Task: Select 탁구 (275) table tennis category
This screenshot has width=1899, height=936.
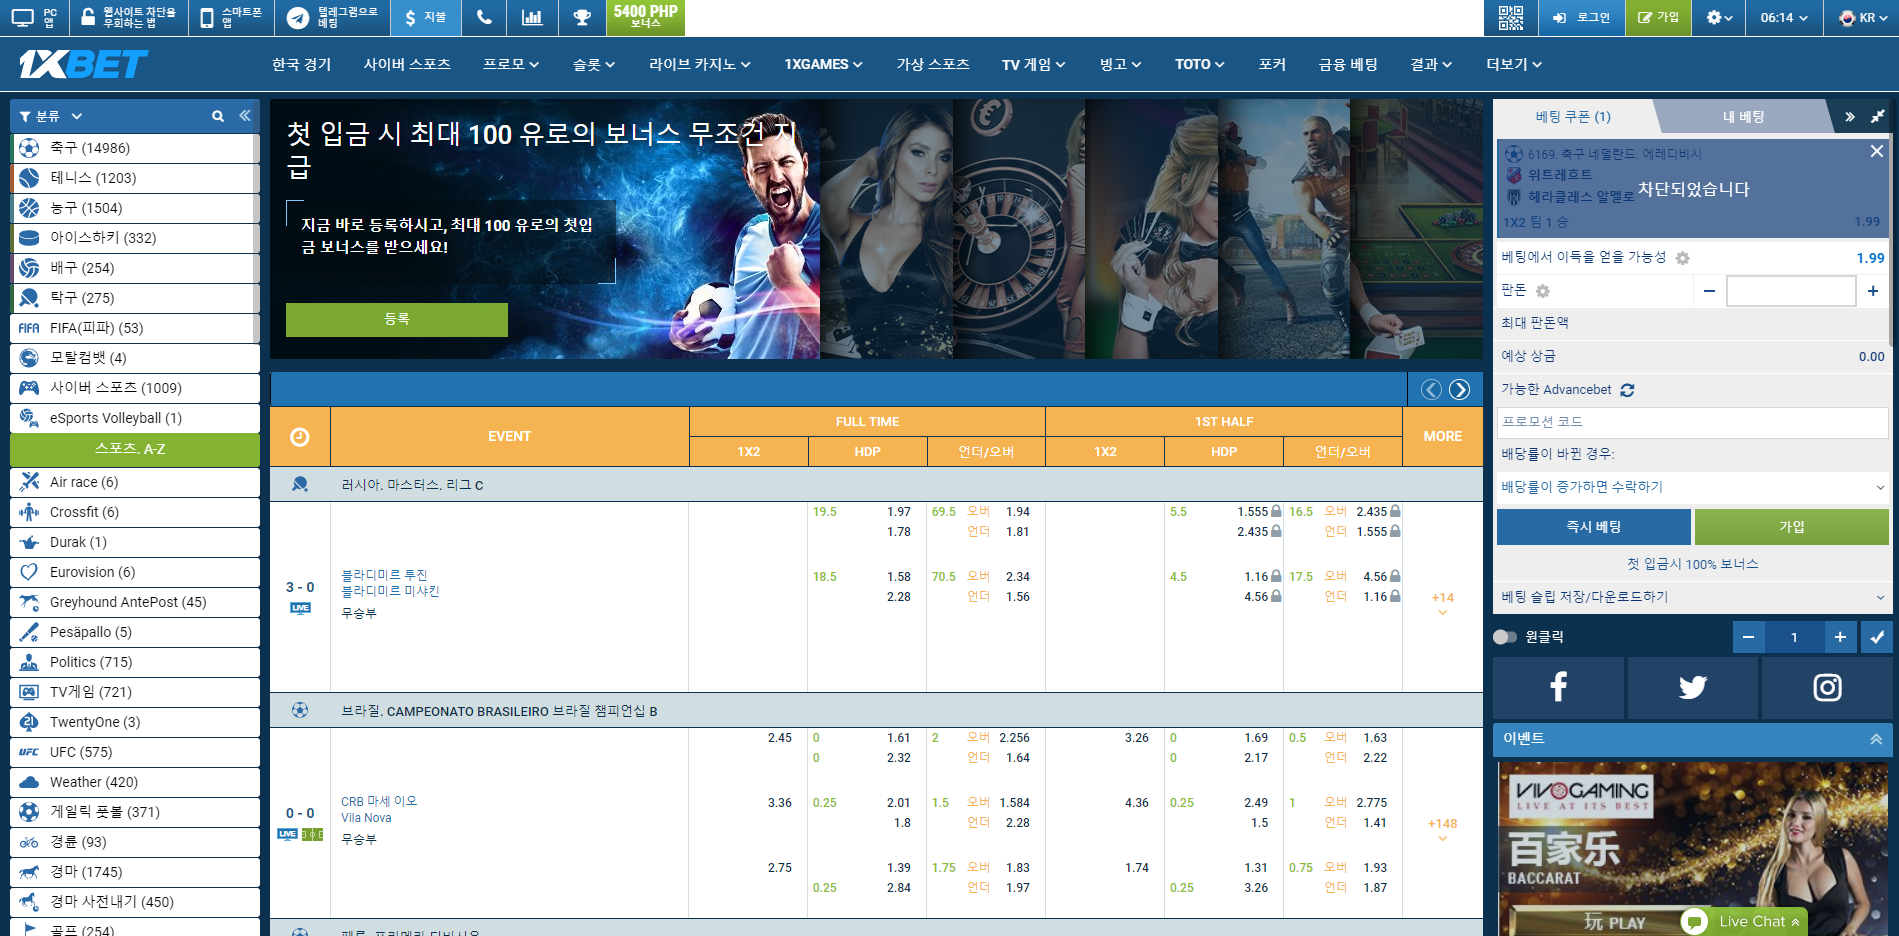Action: (x=135, y=298)
